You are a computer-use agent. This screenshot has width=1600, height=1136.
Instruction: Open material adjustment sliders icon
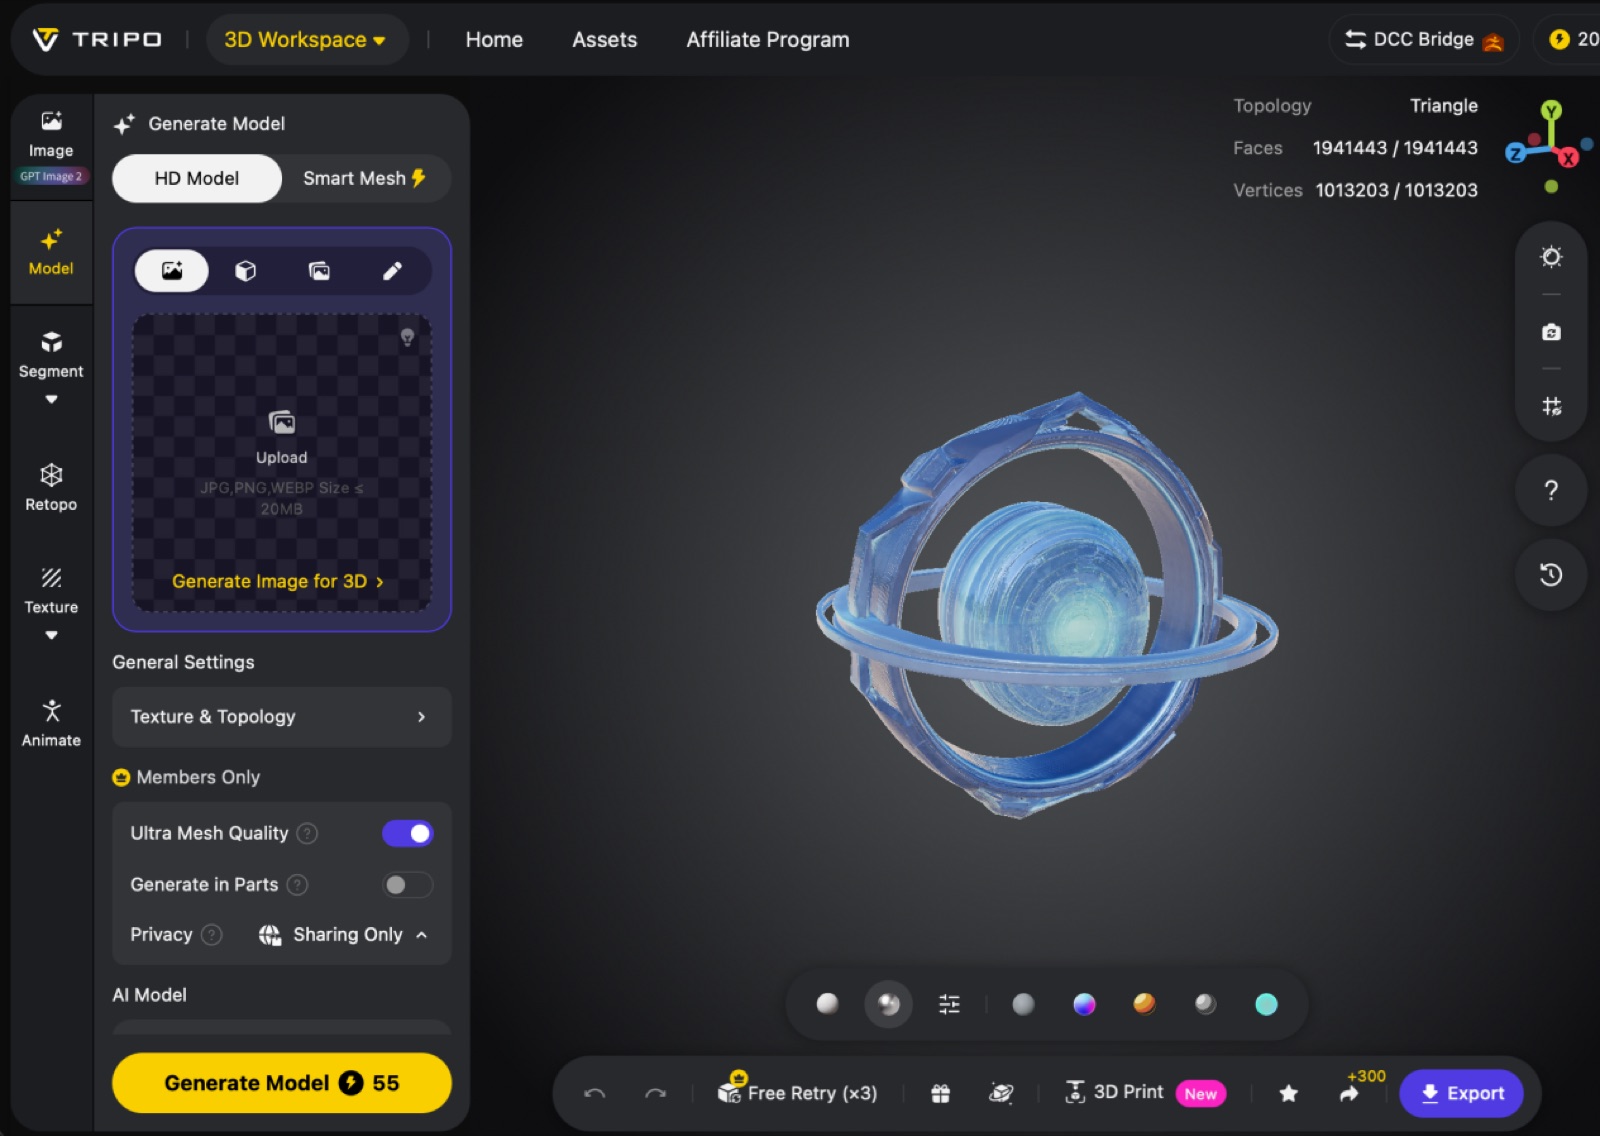pos(949,1004)
